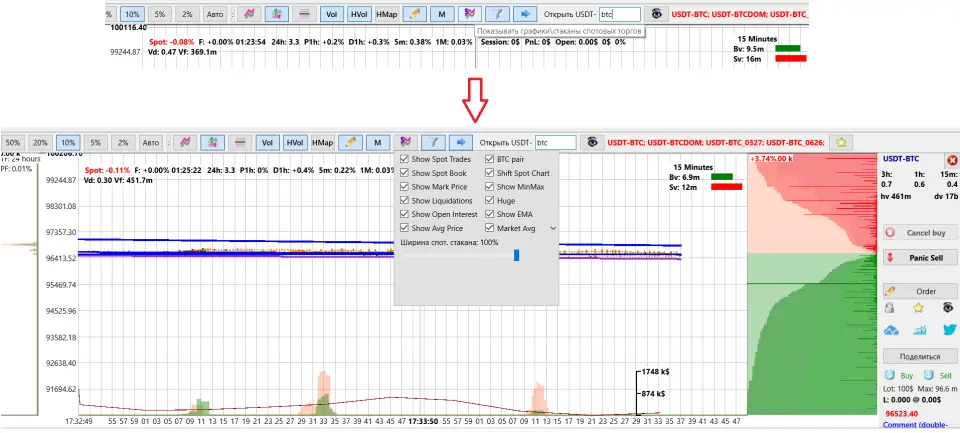Click the spot order book width slider
960x433 pixels.
[x=516, y=256]
